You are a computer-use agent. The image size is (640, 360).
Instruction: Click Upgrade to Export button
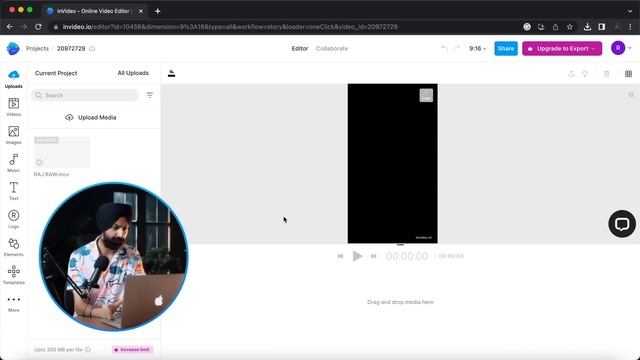click(x=562, y=49)
